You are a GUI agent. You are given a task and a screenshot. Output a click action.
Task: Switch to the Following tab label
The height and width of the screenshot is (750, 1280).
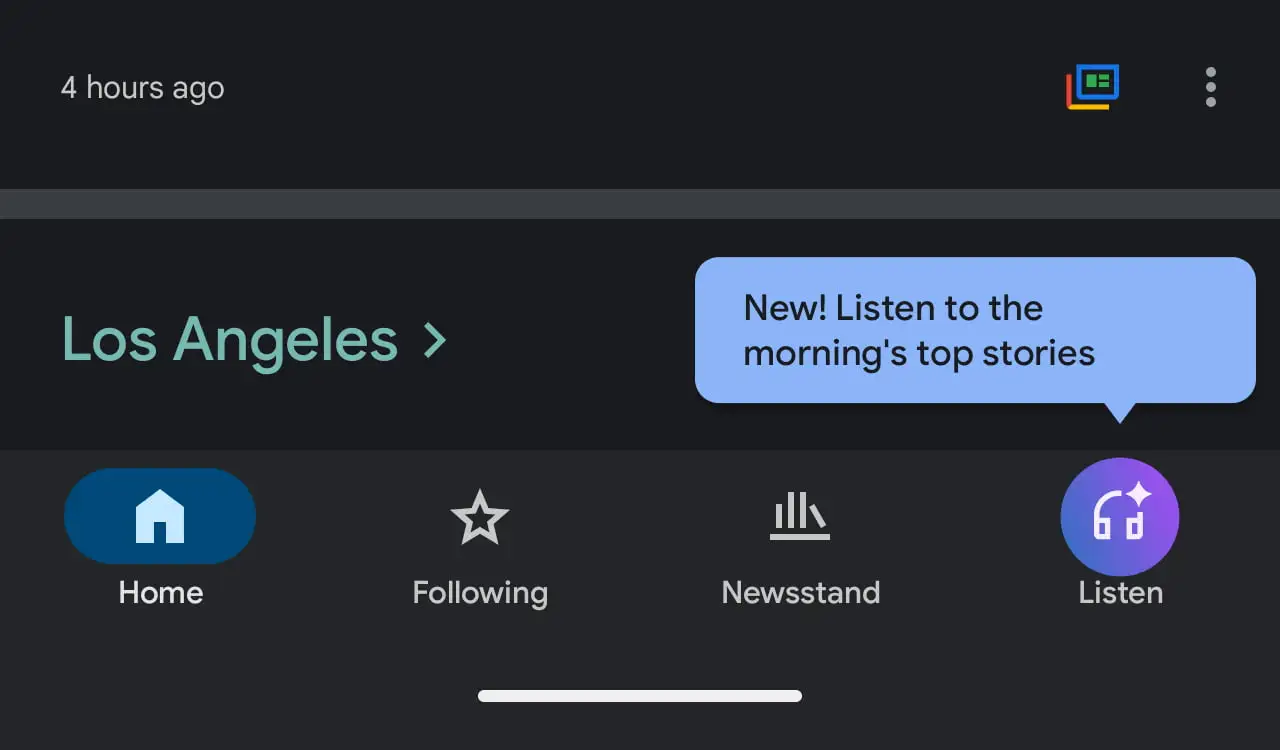(480, 593)
